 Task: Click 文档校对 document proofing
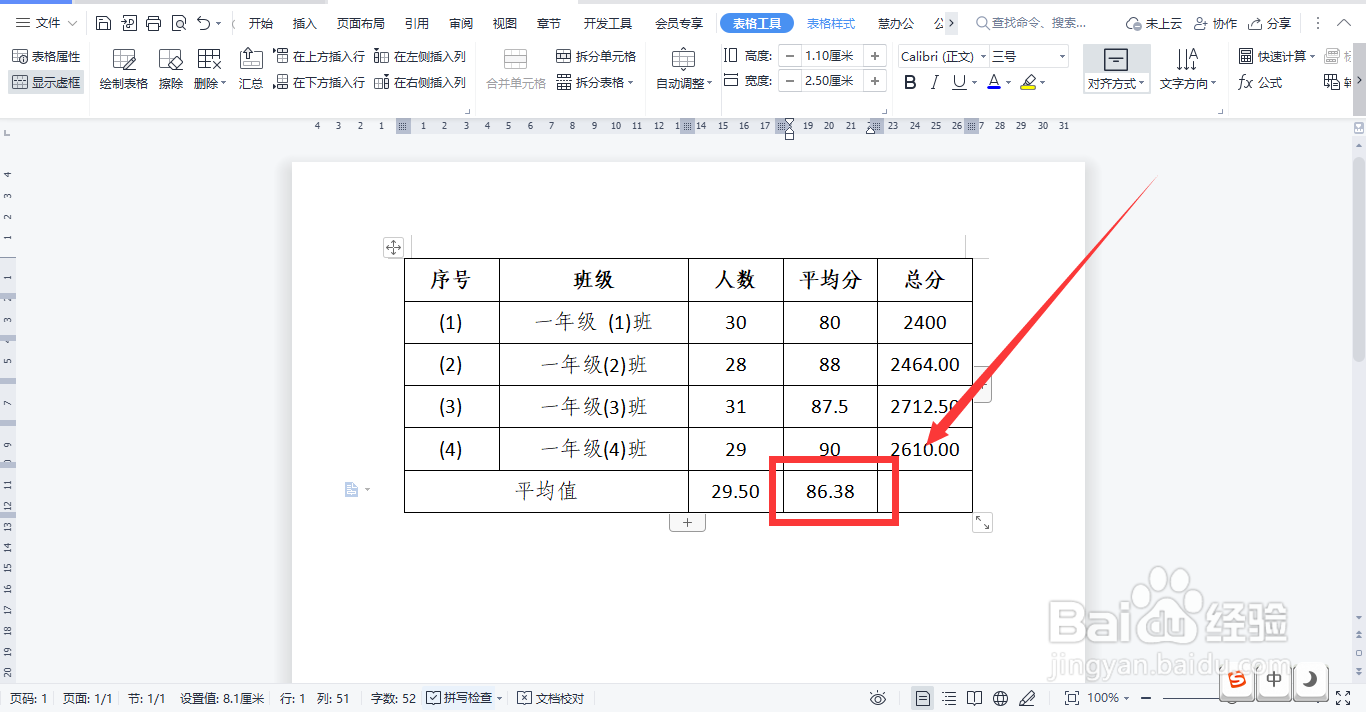[551, 698]
